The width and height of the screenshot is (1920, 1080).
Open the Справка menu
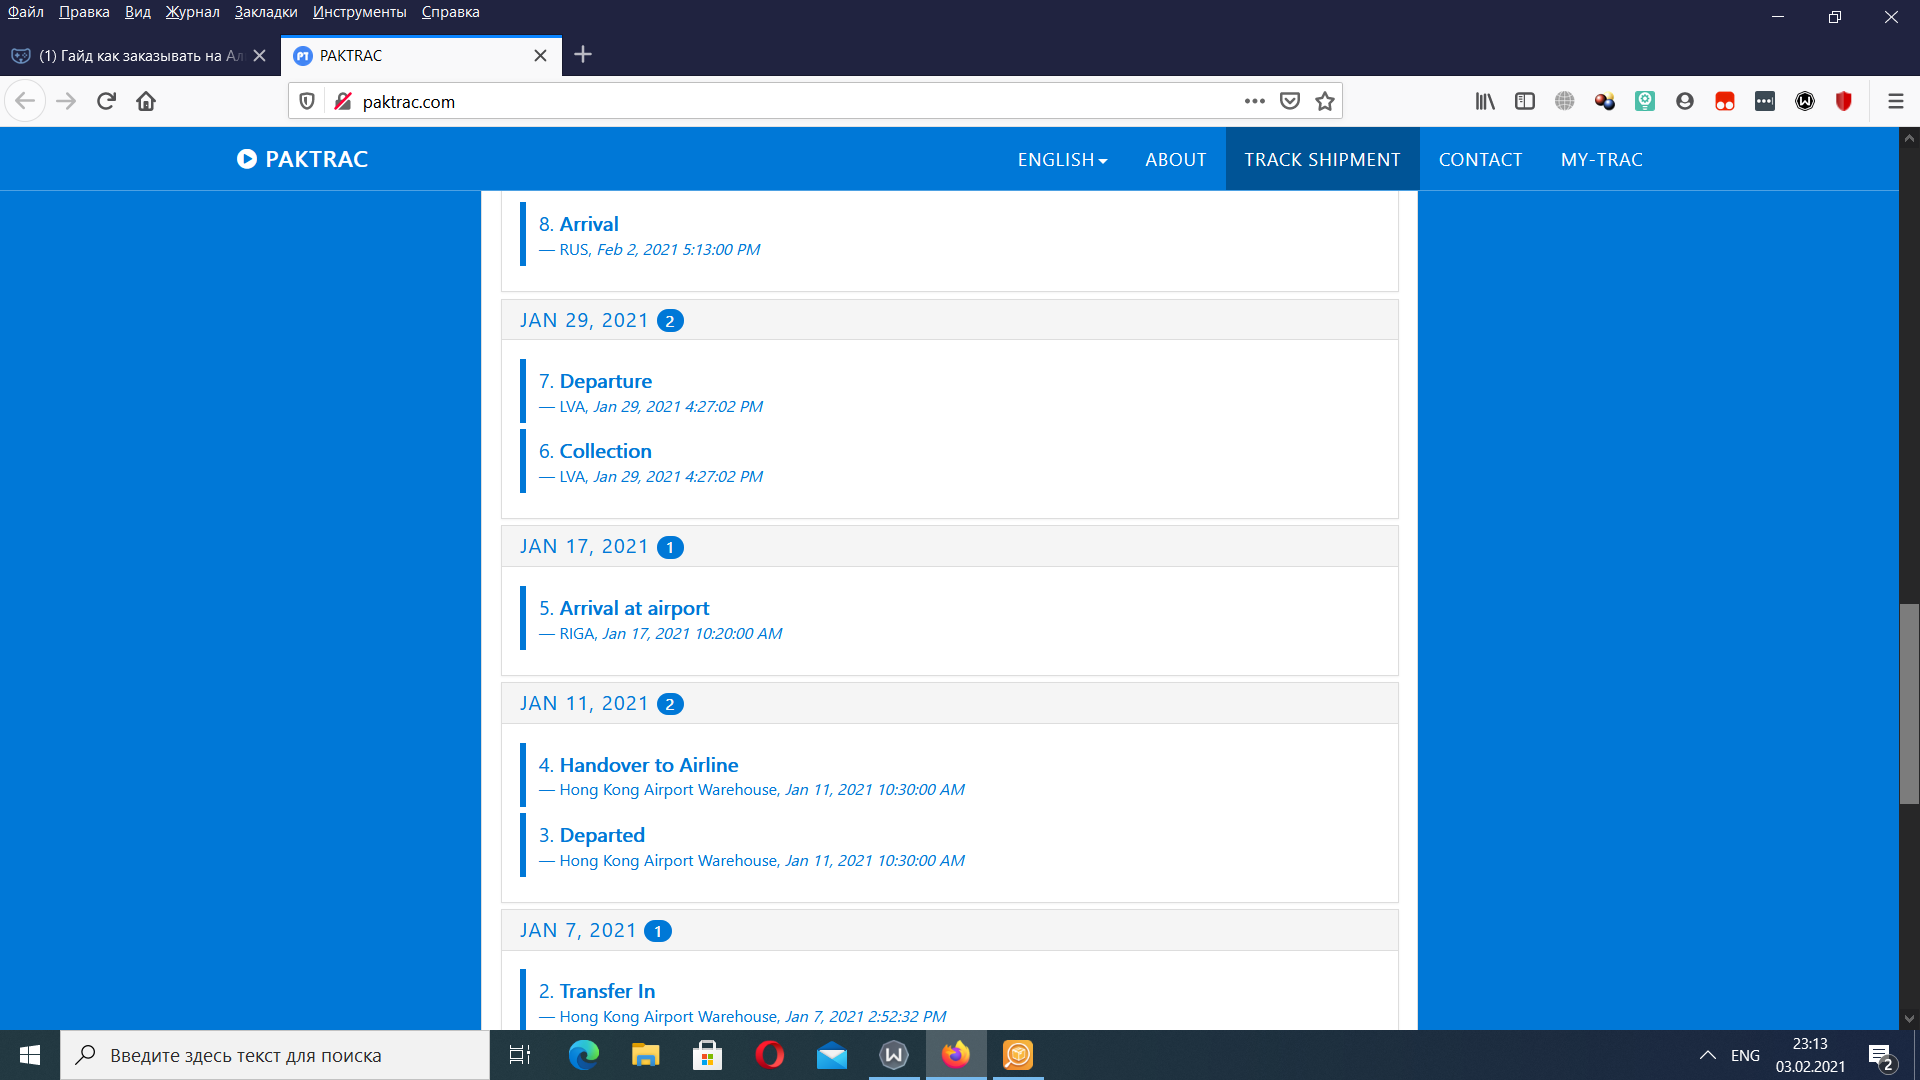coord(450,12)
